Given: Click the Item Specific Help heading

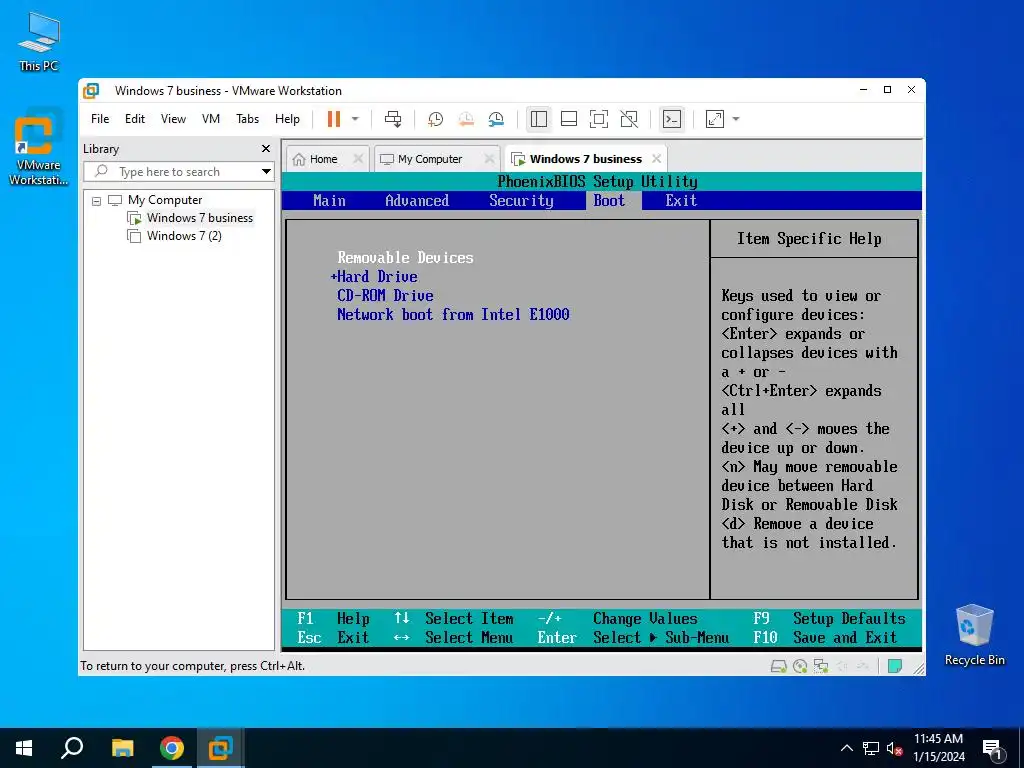Looking at the screenshot, I should pos(809,239).
